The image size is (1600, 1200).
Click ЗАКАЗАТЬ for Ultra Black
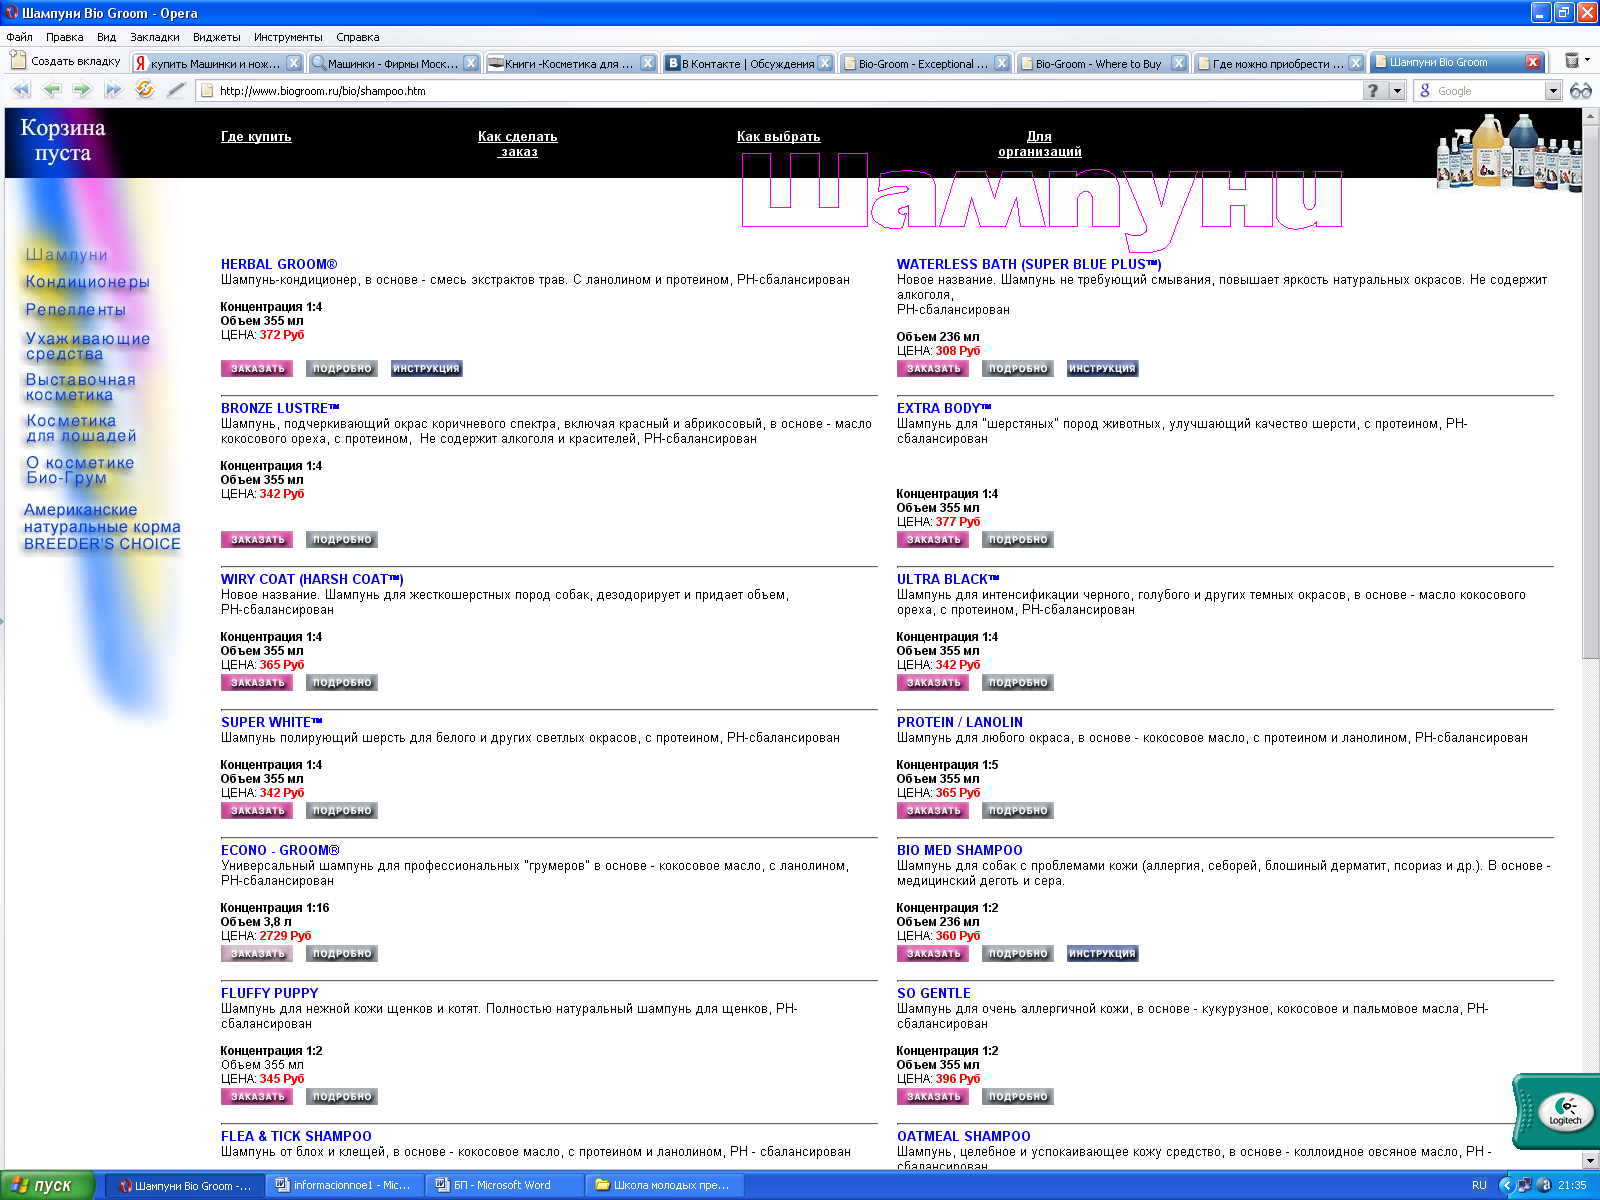(933, 683)
